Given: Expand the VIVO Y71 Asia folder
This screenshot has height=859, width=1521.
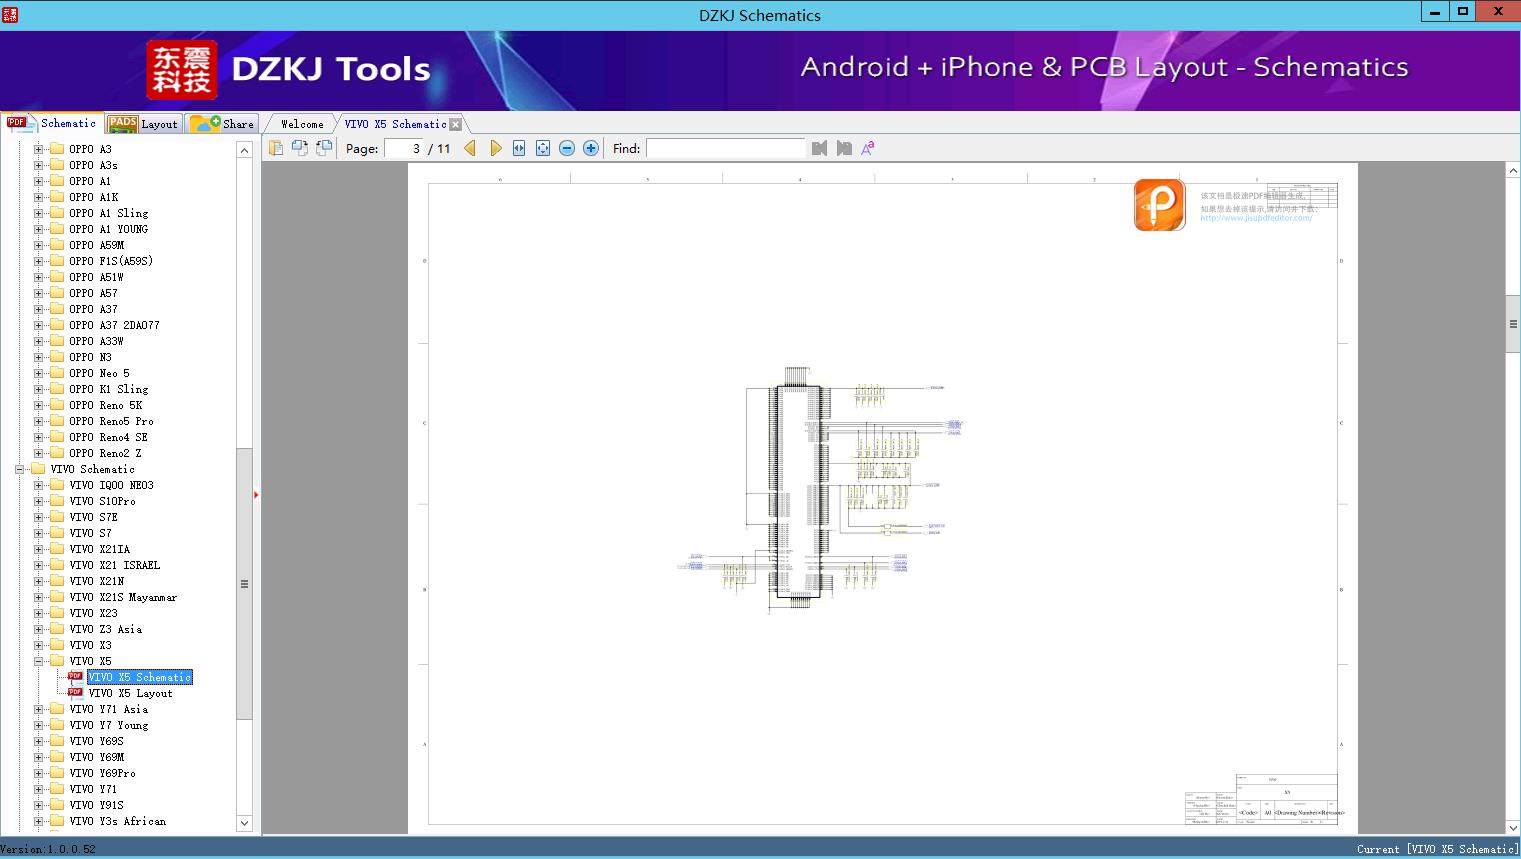Looking at the screenshot, I should (x=39, y=709).
